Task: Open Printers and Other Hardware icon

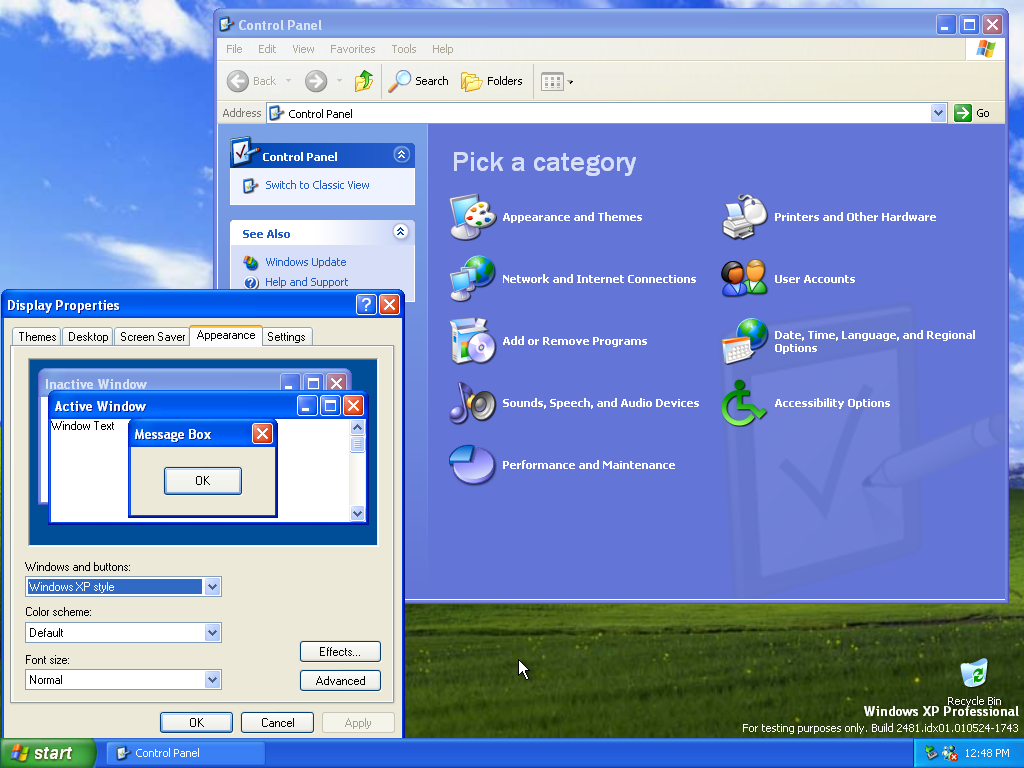Action: point(744,217)
